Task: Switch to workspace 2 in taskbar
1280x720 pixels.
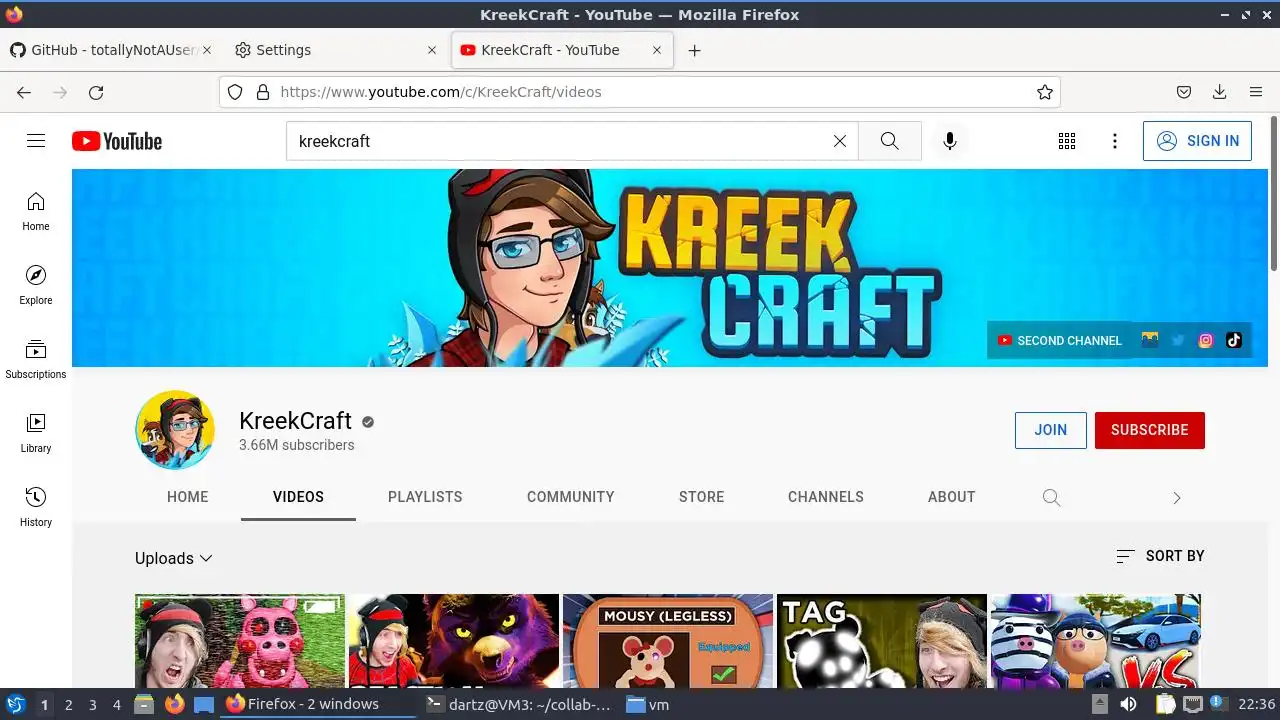Action: [x=69, y=704]
